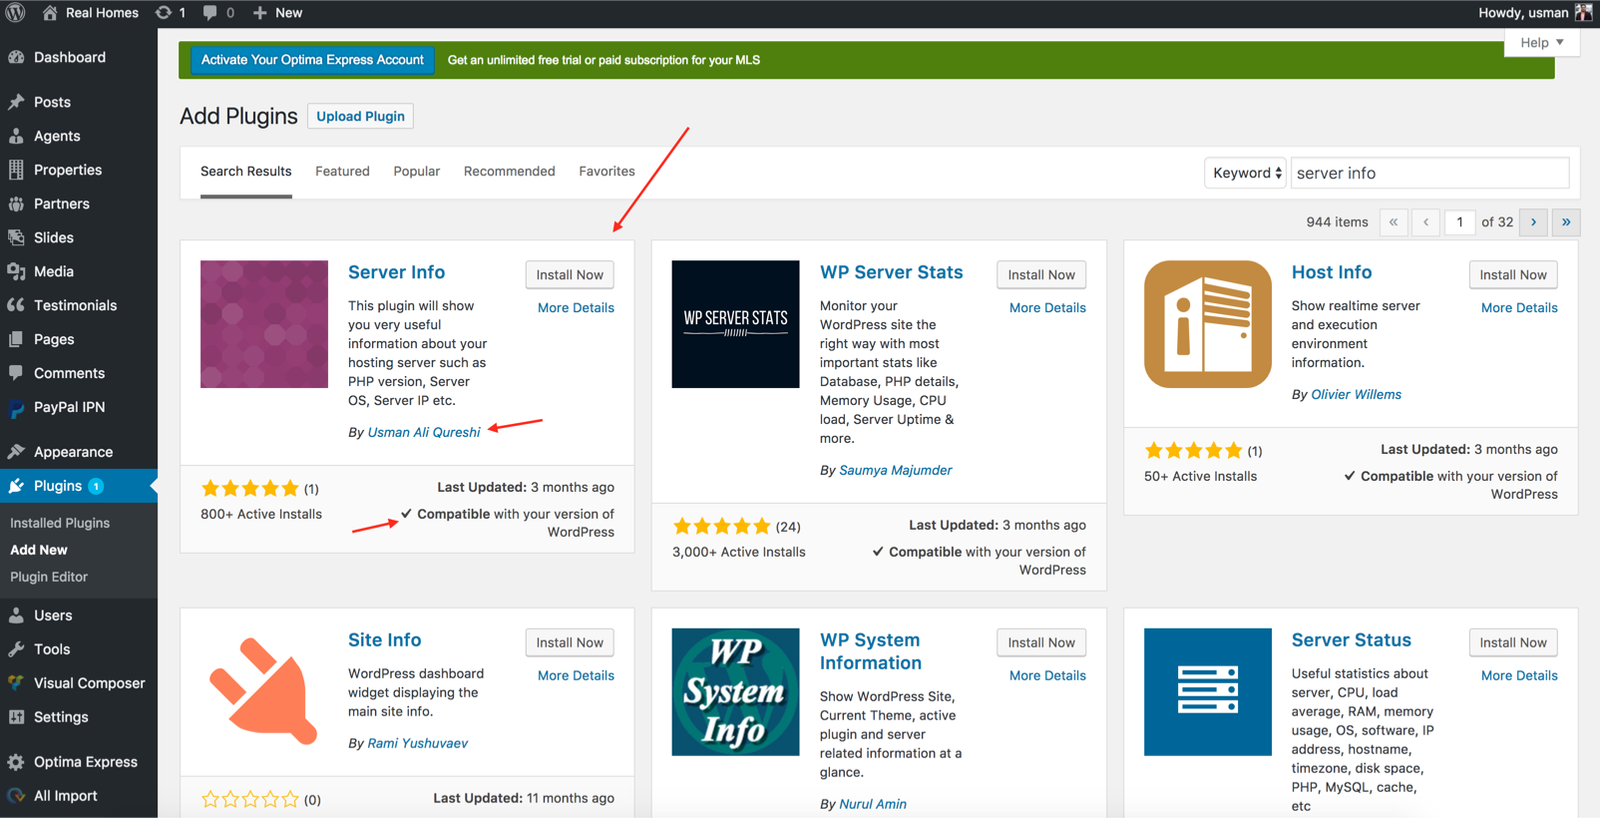Click the plus New content icon

(260, 13)
